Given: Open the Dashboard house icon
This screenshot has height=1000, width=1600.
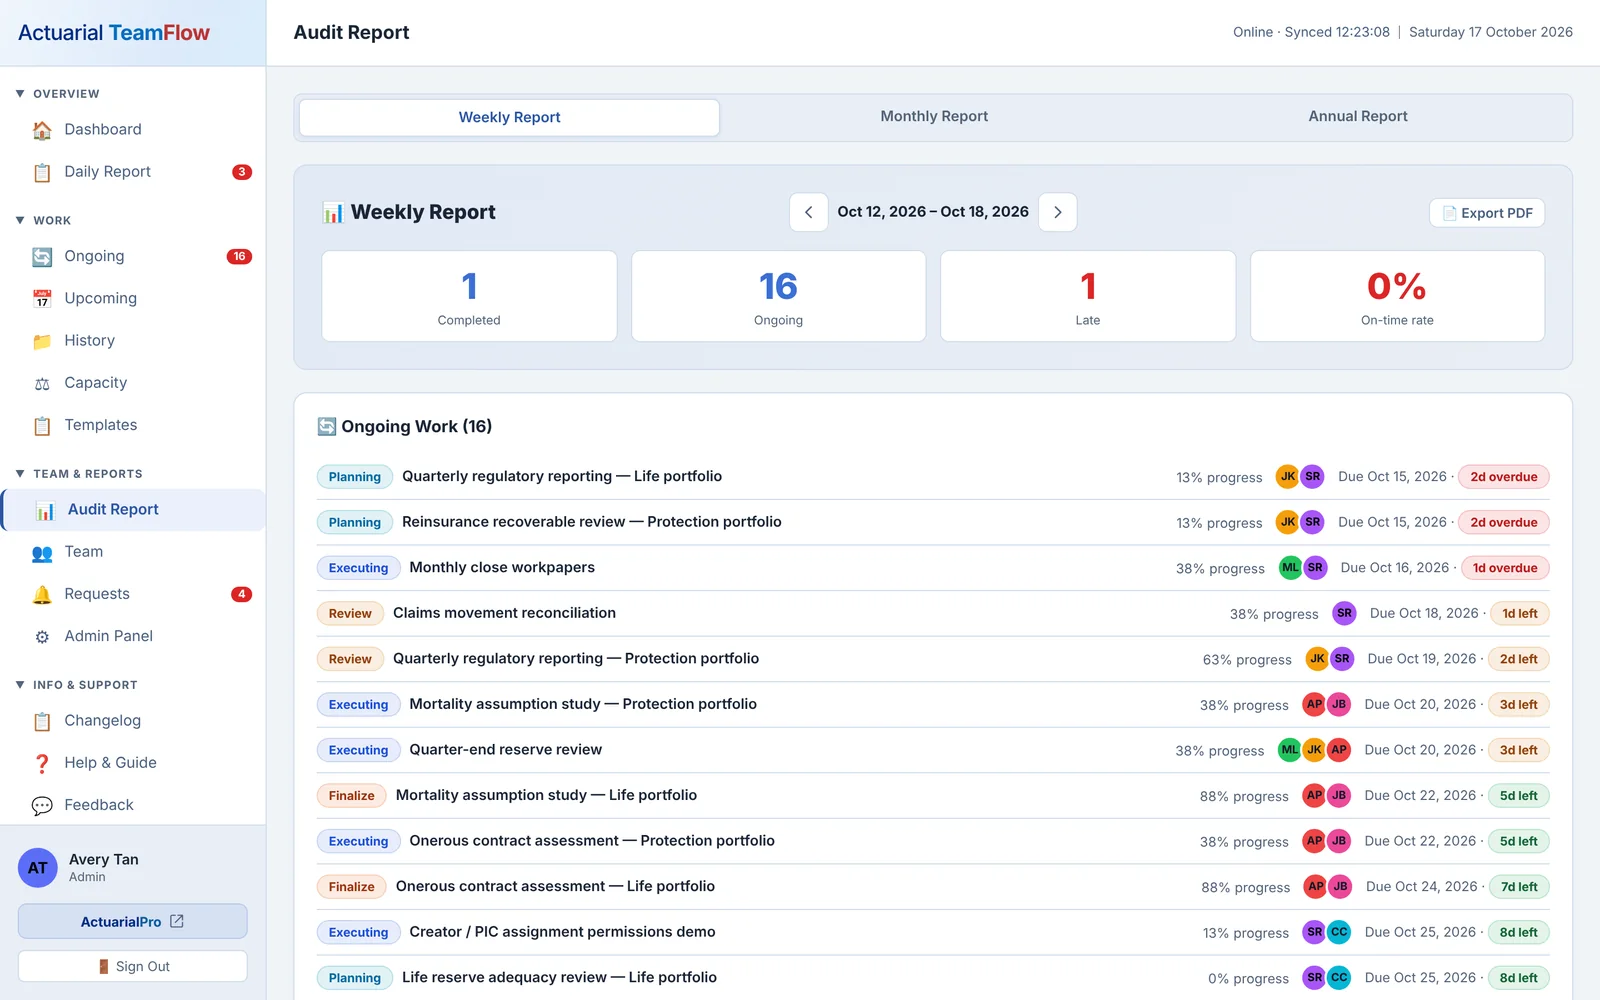Looking at the screenshot, I should (42, 130).
